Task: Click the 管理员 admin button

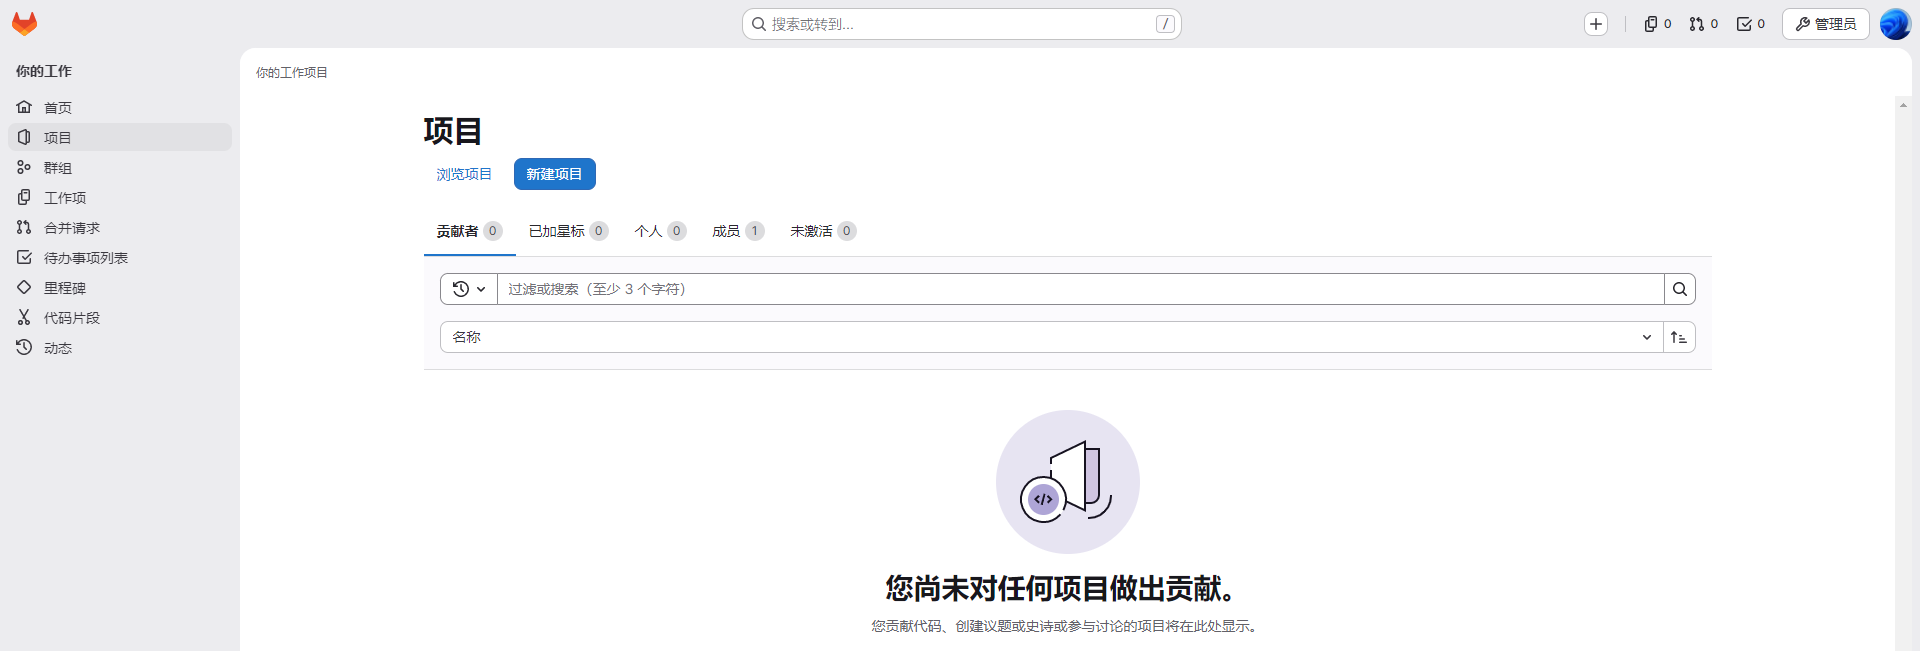Action: point(1826,24)
